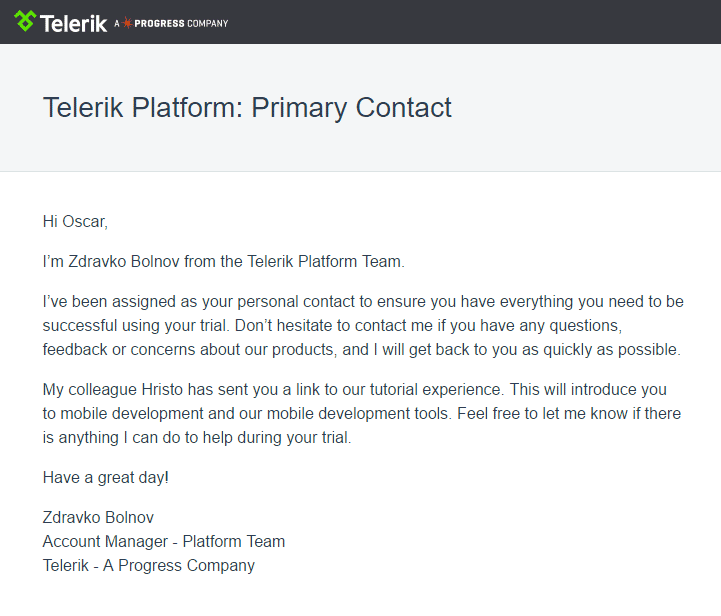The width and height of the screenshot is (721, 616).
Task: Click the 'Hi Oscar,' greeting line
Action: (75, 220)
